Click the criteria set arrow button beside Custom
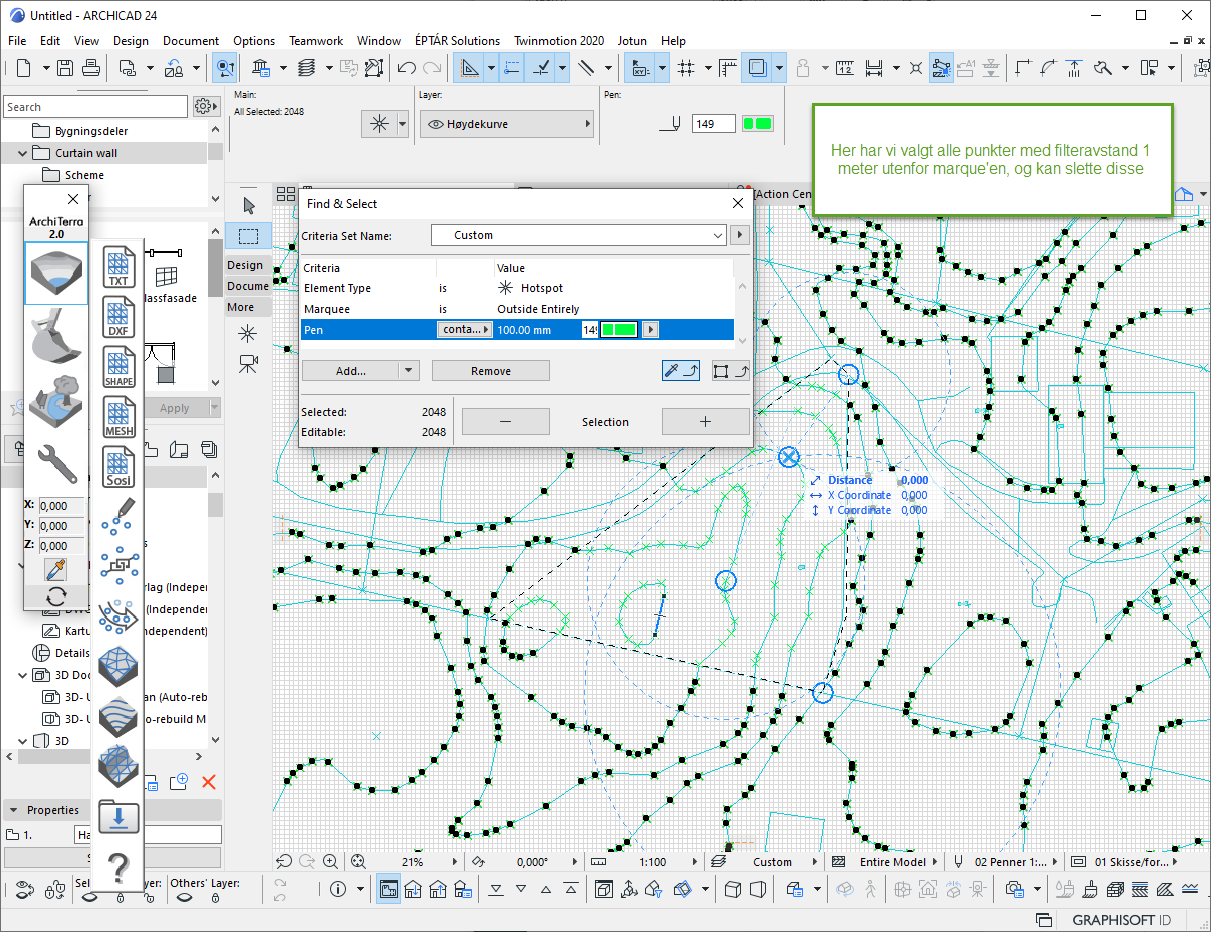This screenshot has width=1211, height=932. [740, 235]
